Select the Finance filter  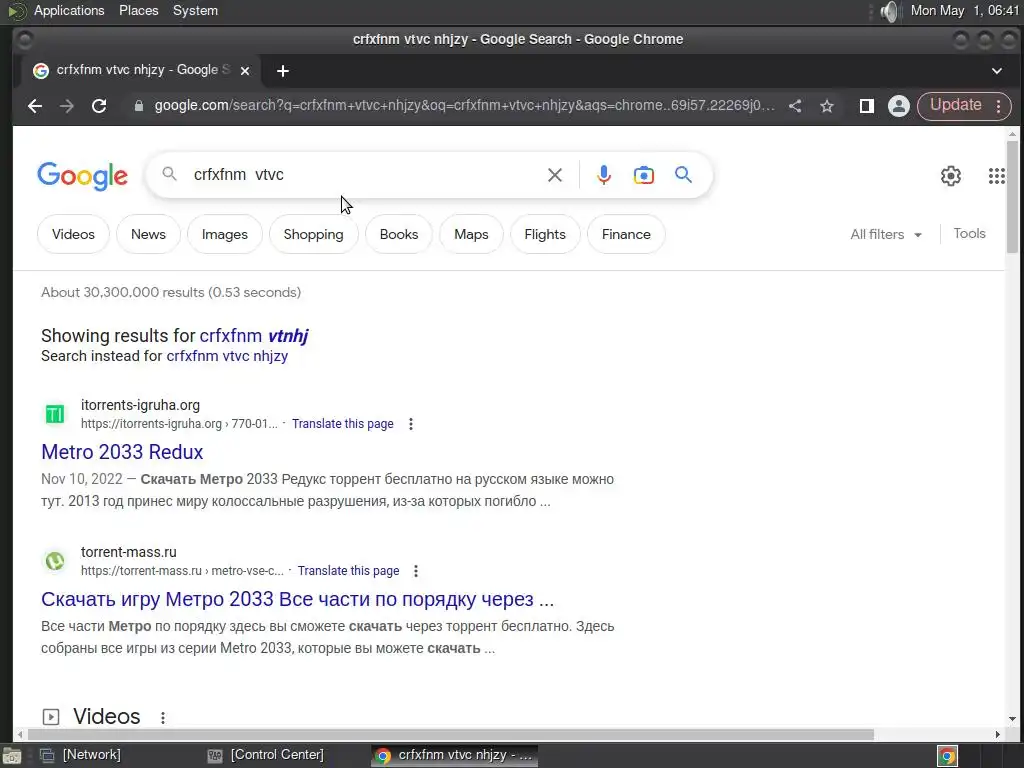point(626,234)
